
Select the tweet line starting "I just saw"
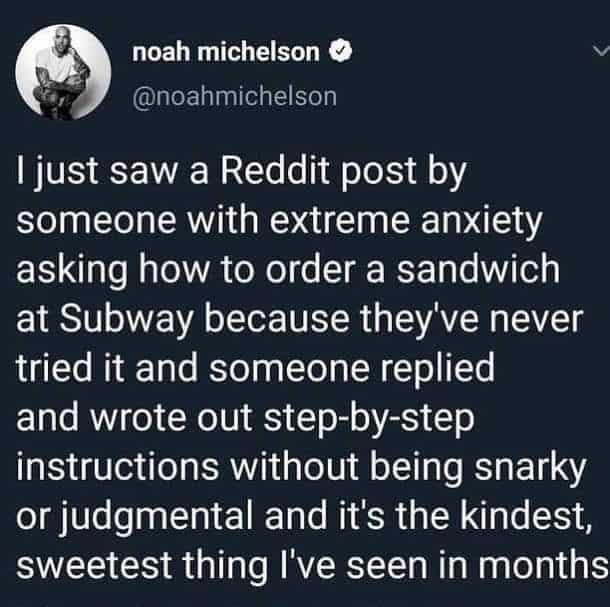point(241,174)
